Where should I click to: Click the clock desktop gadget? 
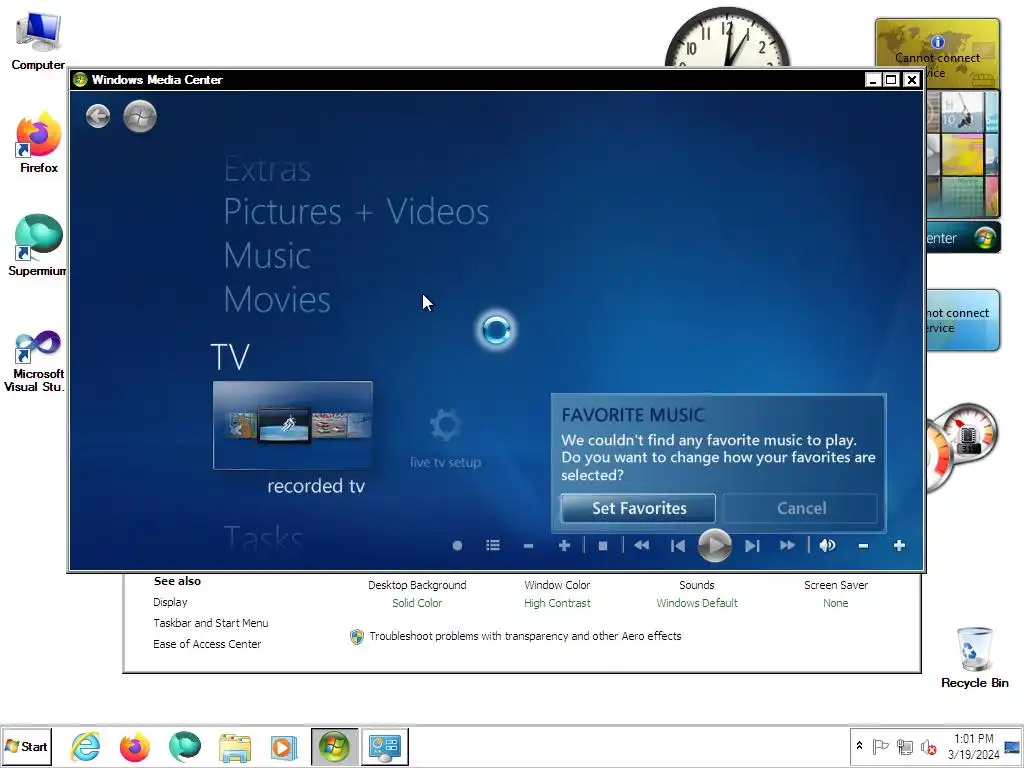click(727, 37)
